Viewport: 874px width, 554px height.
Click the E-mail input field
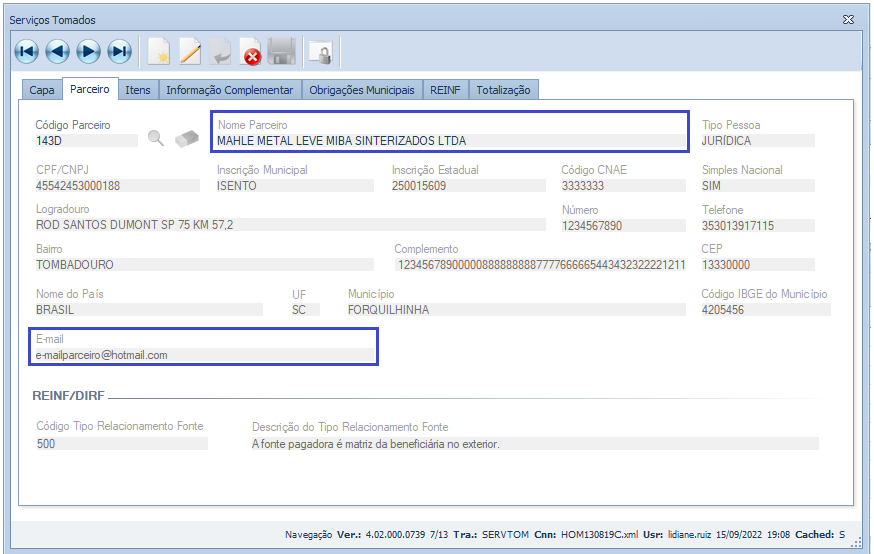[203, 355]
